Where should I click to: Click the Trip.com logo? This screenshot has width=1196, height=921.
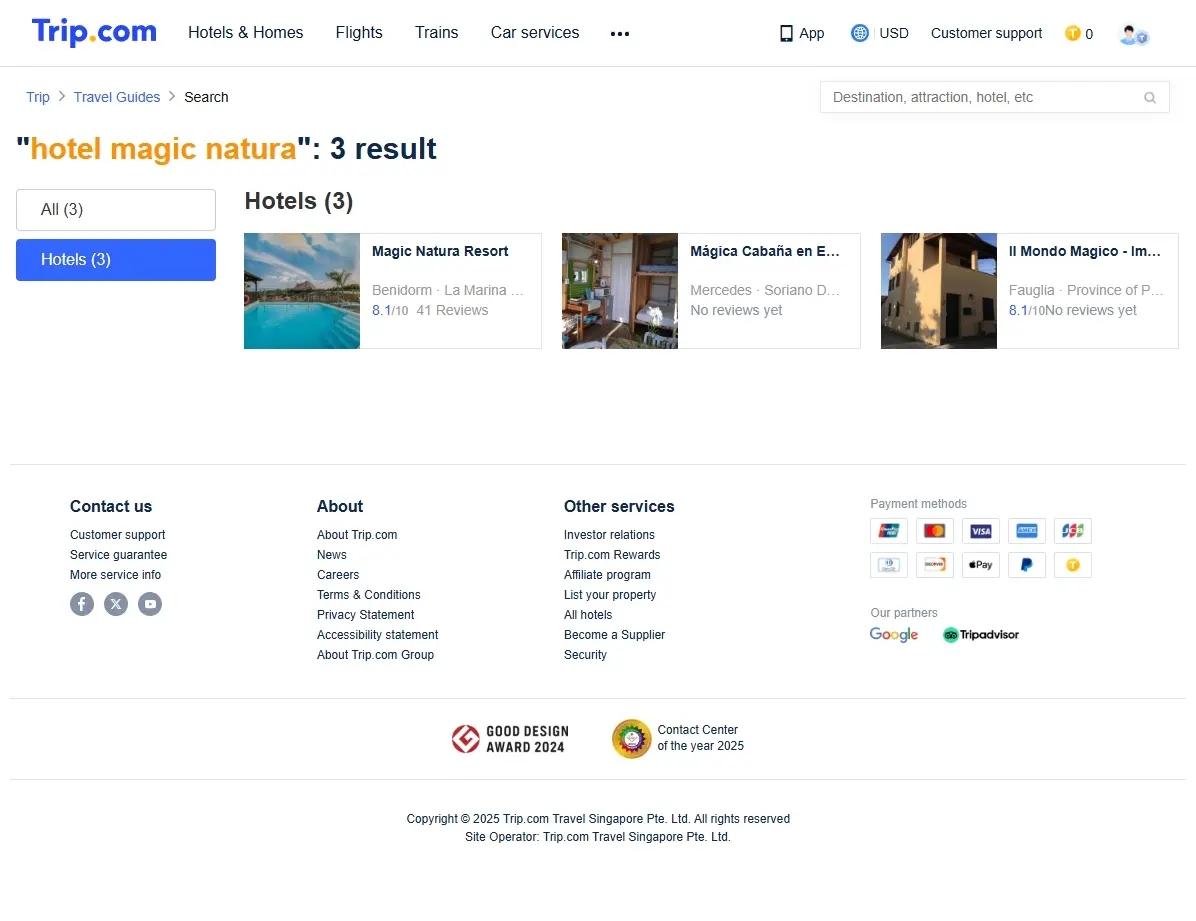[94, 32]
